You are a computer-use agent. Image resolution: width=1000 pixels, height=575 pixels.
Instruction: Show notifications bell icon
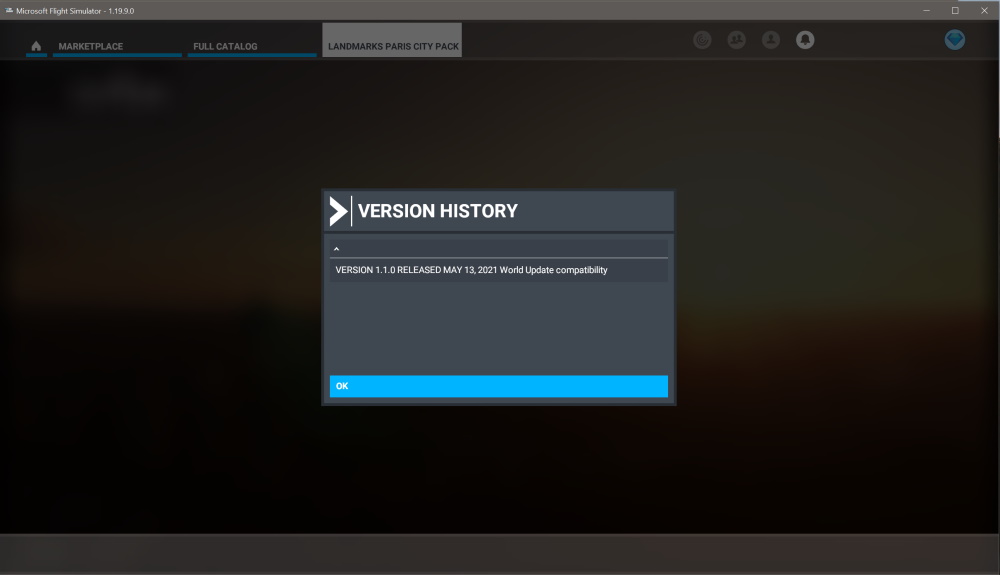[x=805, y=40]
